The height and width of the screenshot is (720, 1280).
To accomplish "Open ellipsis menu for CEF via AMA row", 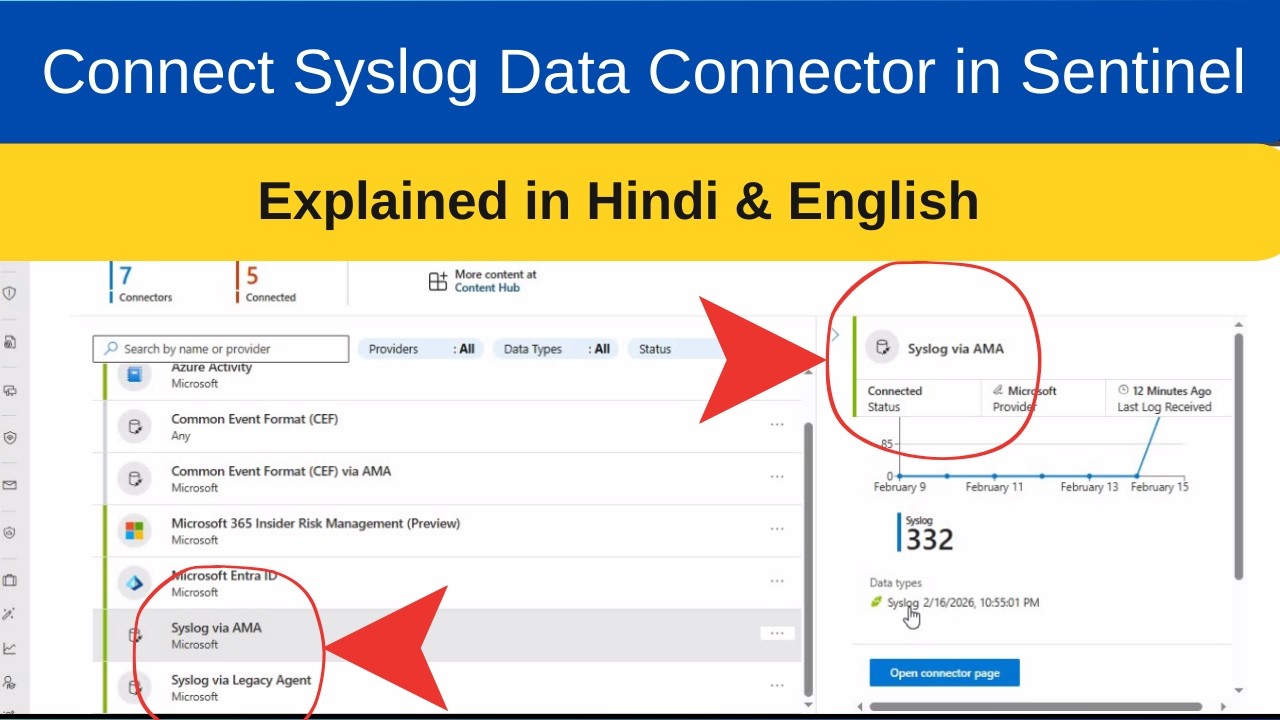I will (x=777, y=477).
